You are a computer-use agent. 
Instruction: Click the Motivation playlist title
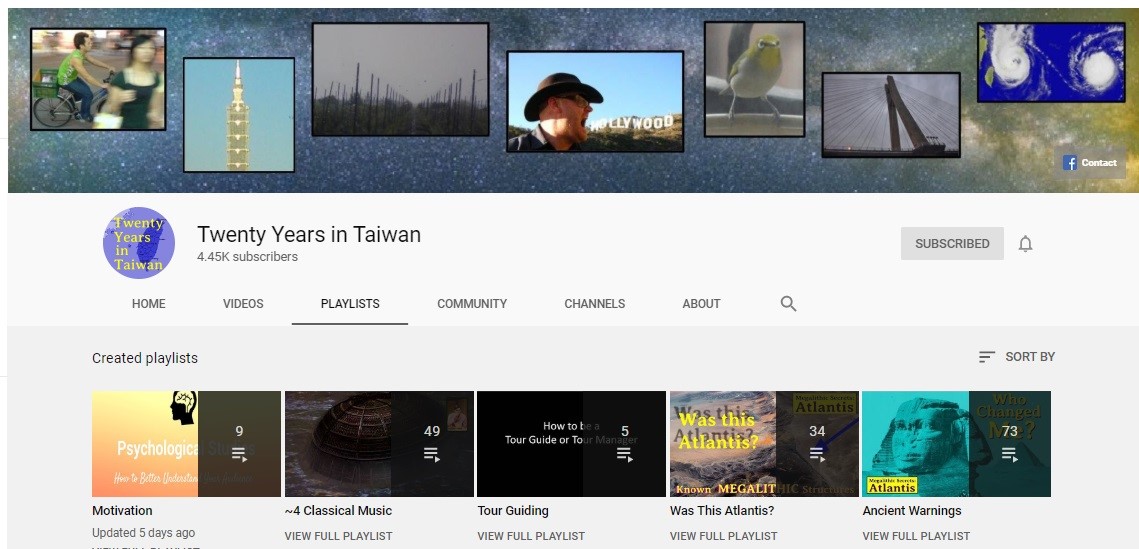click(122, 511)
